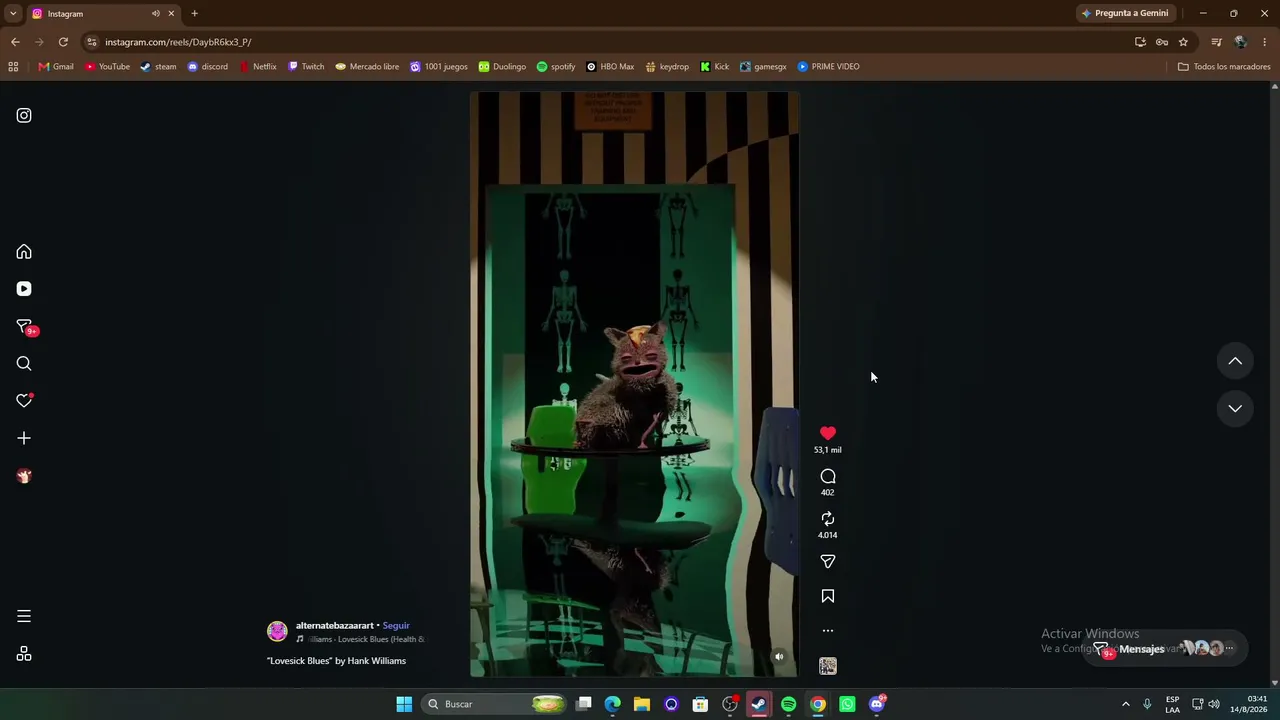Go to the previous reel

1235,361
